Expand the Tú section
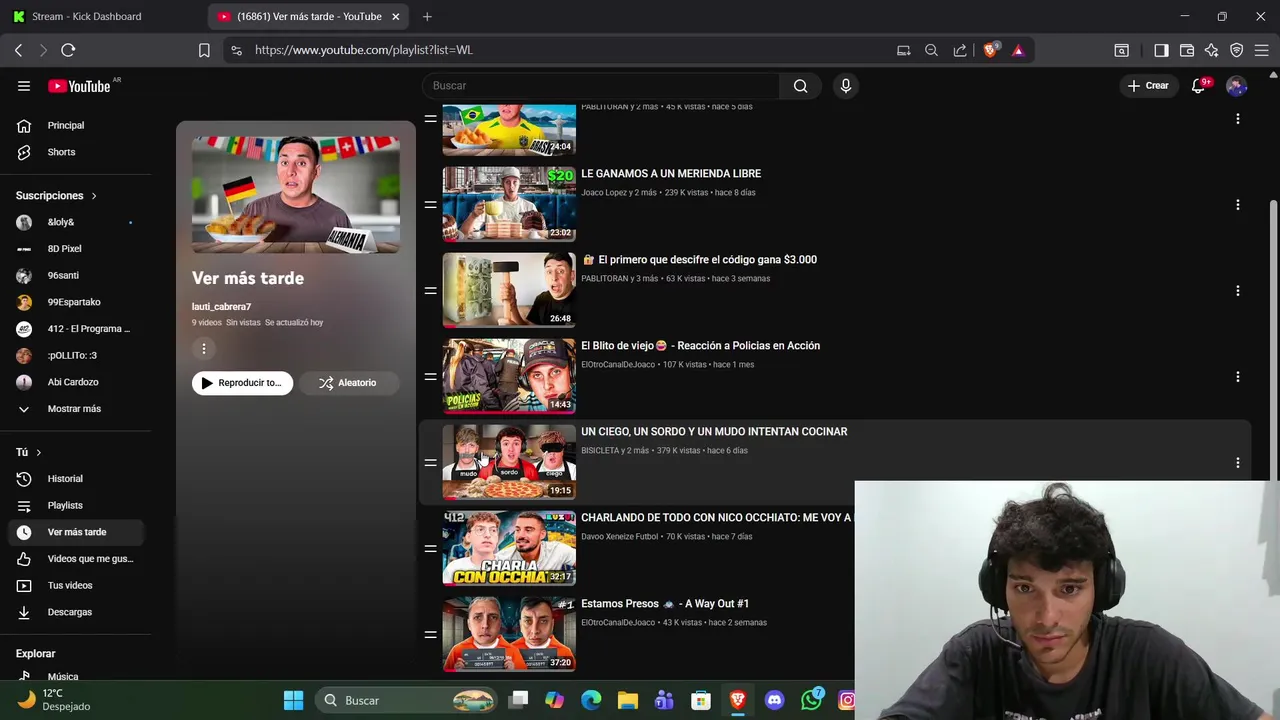 pos(28,453)
